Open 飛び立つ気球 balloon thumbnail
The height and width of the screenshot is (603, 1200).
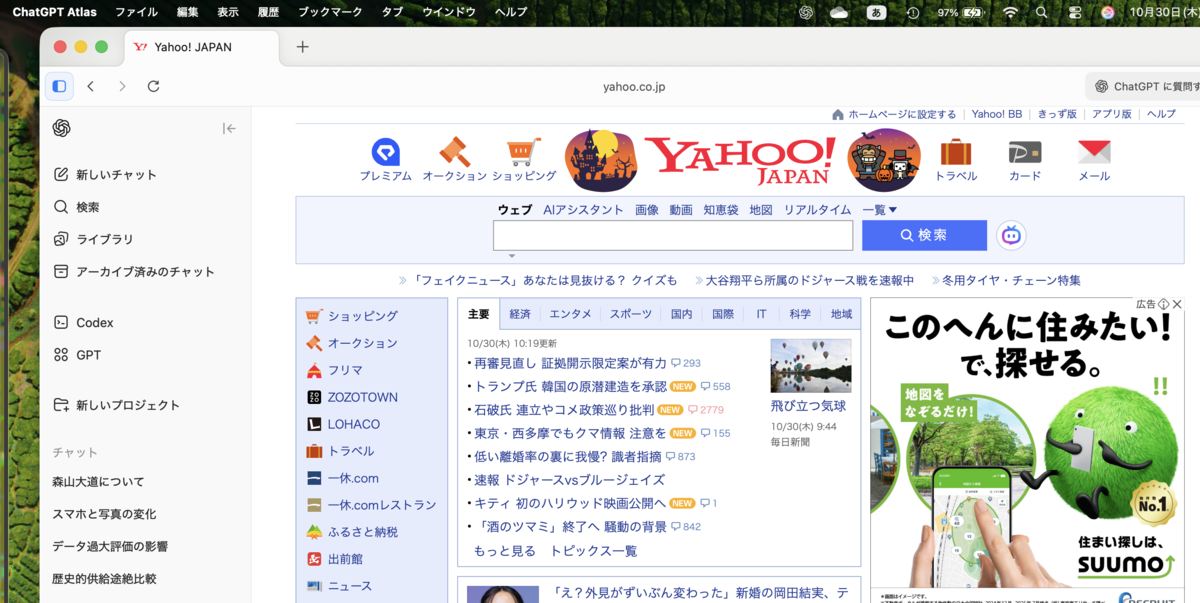811,366
